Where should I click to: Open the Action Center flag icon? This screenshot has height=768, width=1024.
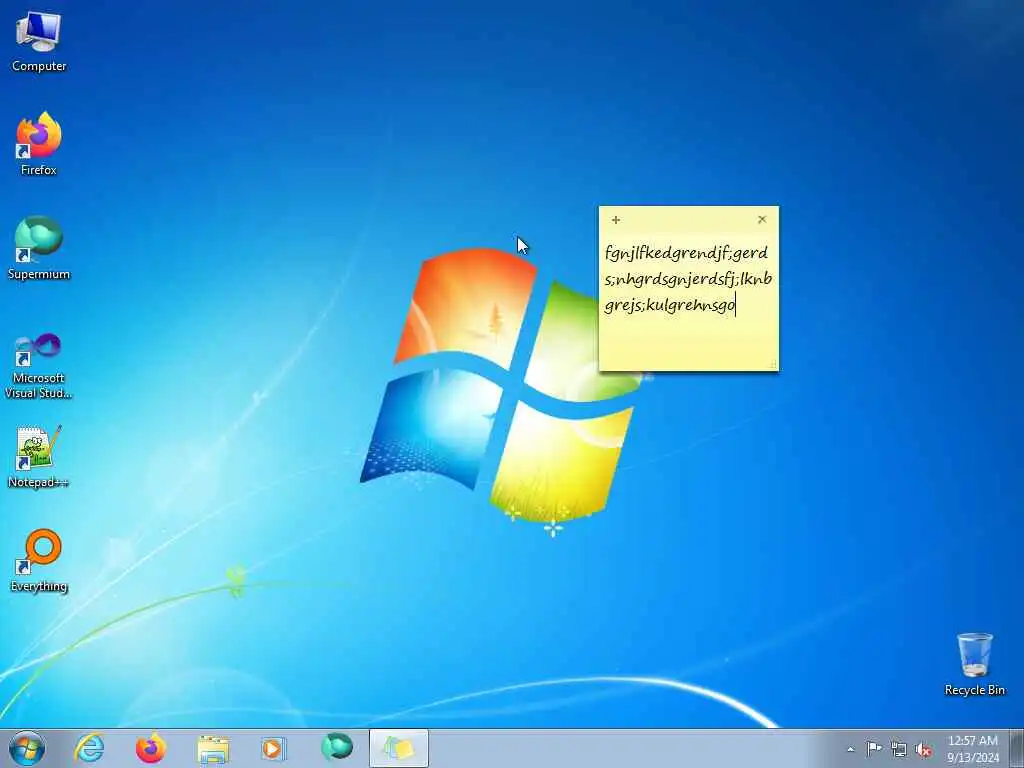(874, 748)
